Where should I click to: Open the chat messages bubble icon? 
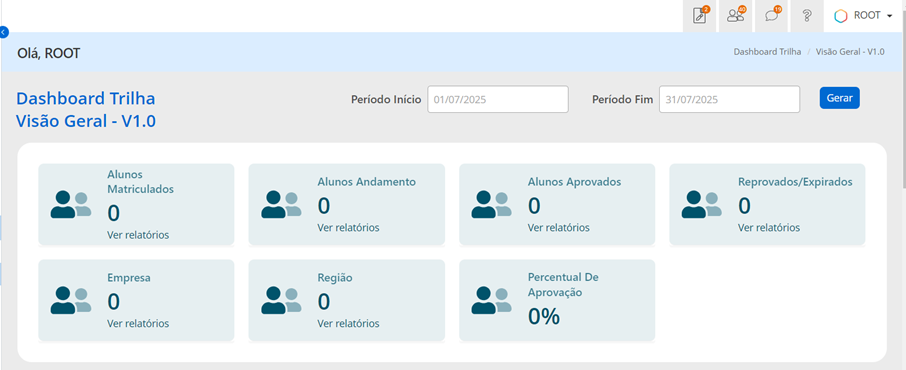772,16
